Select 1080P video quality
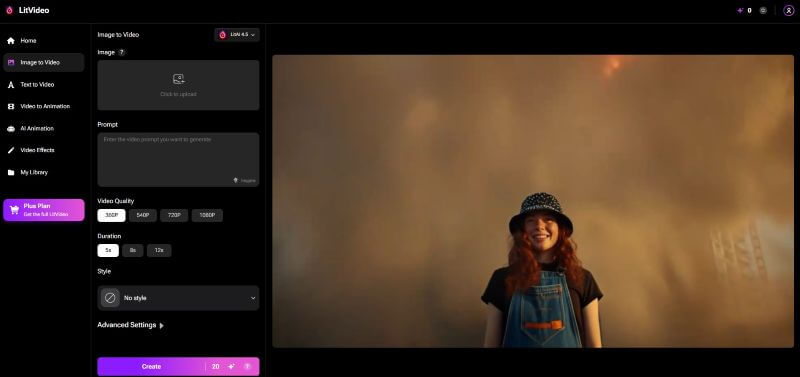Image resolution: width=800 pixels, height=377 pixels. pos(207,215)
